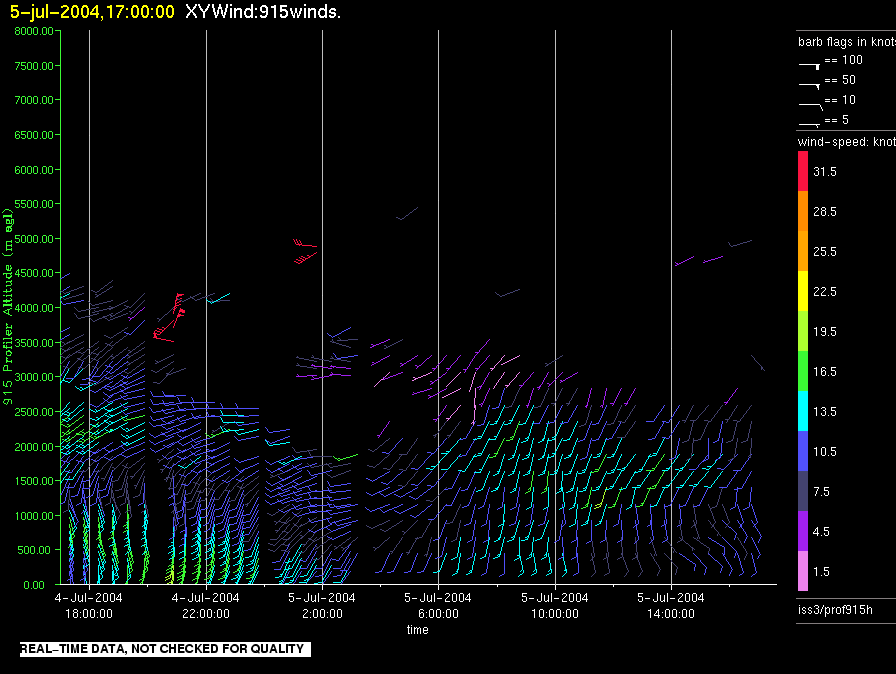
Task: Click the 1500.00 altitude axis value
Action: tap(34, 481)
